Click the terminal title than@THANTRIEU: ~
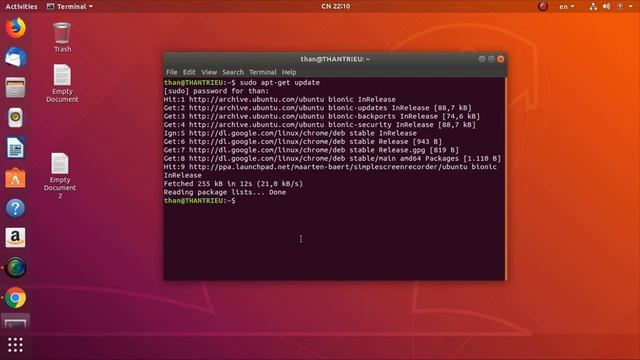The image size is (640, 360). (x=335, y=59)
